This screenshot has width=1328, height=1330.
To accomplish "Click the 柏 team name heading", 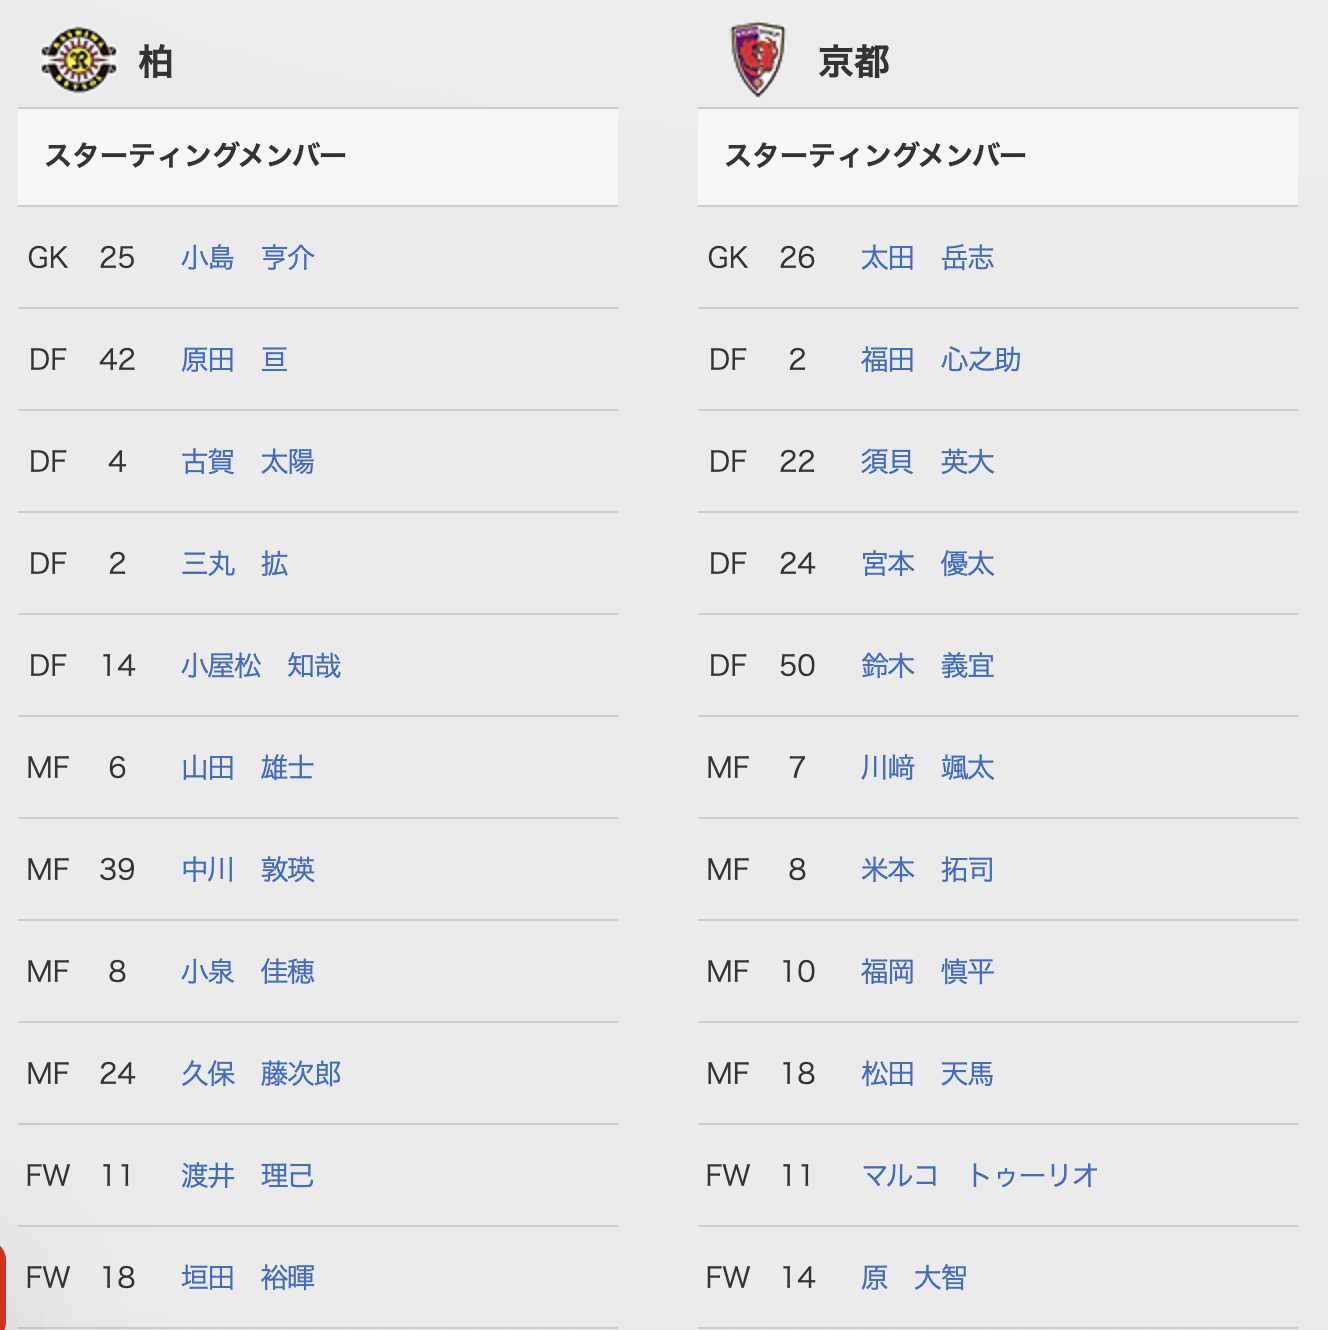I will [x=156, y=62].
